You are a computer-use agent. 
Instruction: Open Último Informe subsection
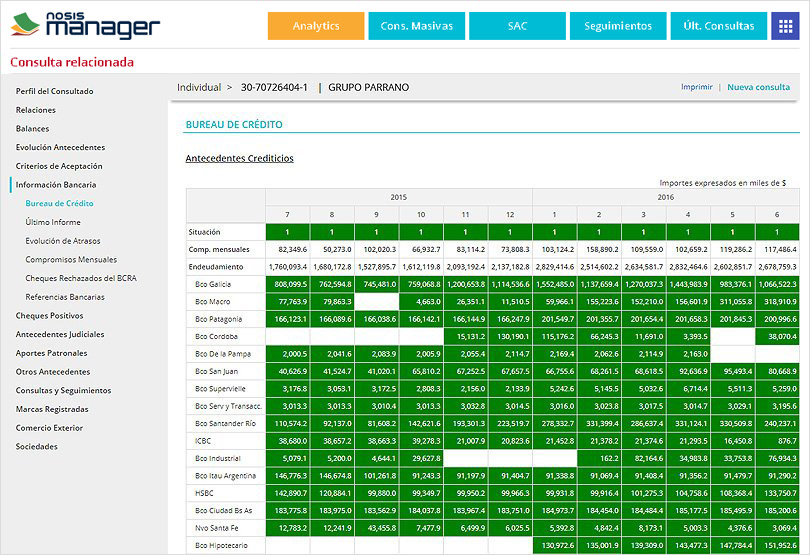53,222
